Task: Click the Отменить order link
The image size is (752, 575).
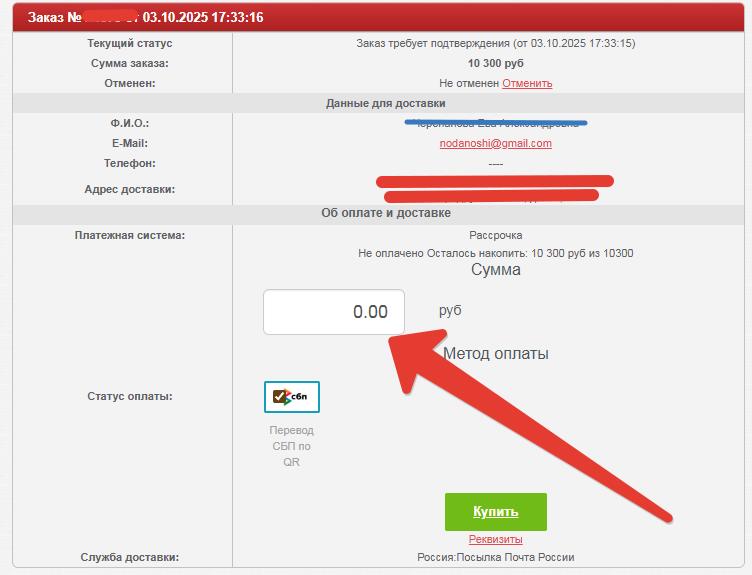Action: 527,83
